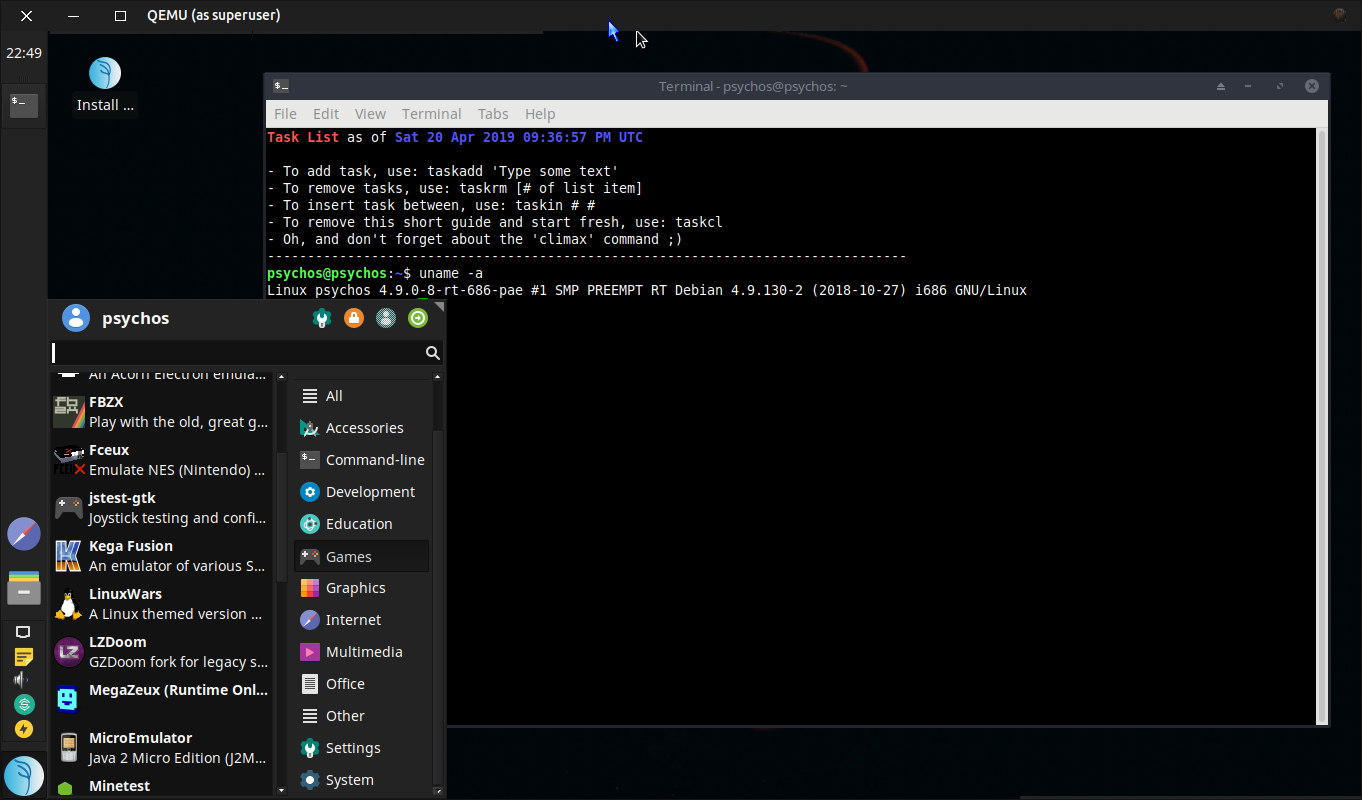Open the View menu in Terminal
This screenshot has height=800, width=1362.
tap(370, 114)
